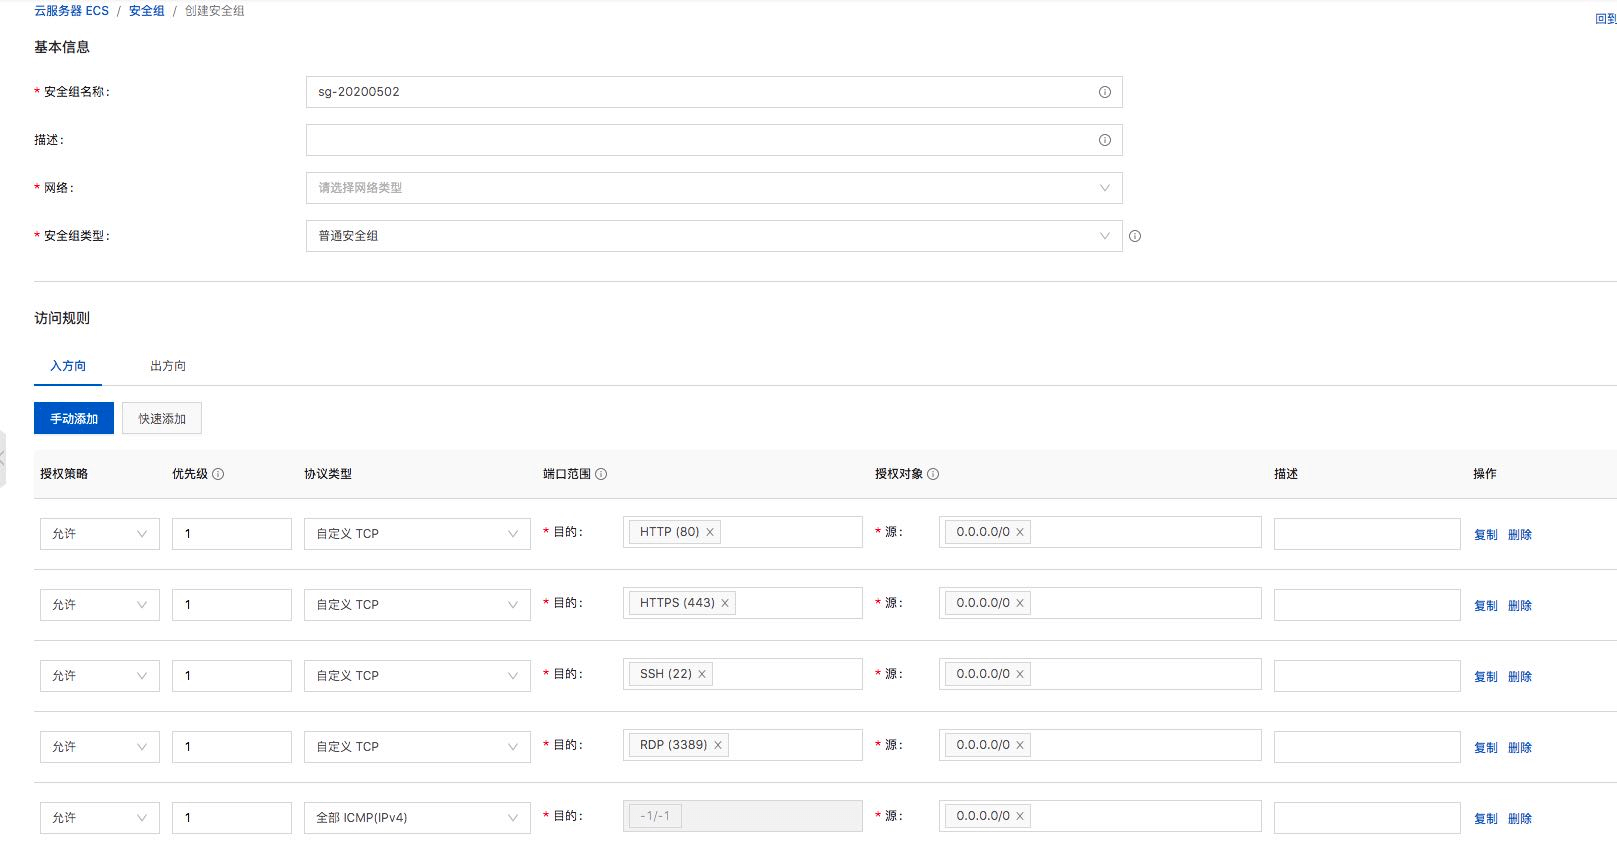
Task: Open the 网络 network type dropdown
Action: [x=714, y=188]
